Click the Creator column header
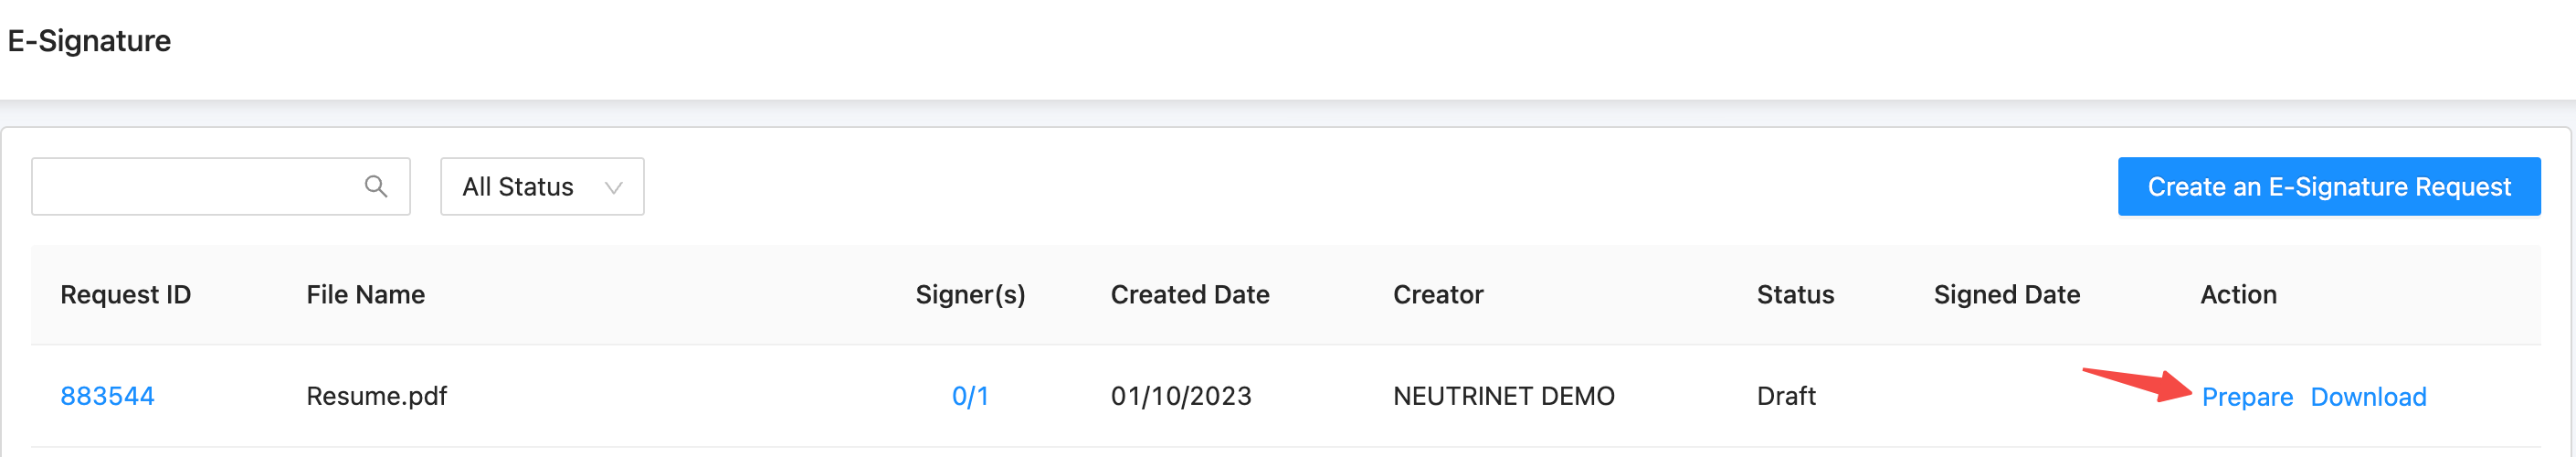 tap(1437, 295)
